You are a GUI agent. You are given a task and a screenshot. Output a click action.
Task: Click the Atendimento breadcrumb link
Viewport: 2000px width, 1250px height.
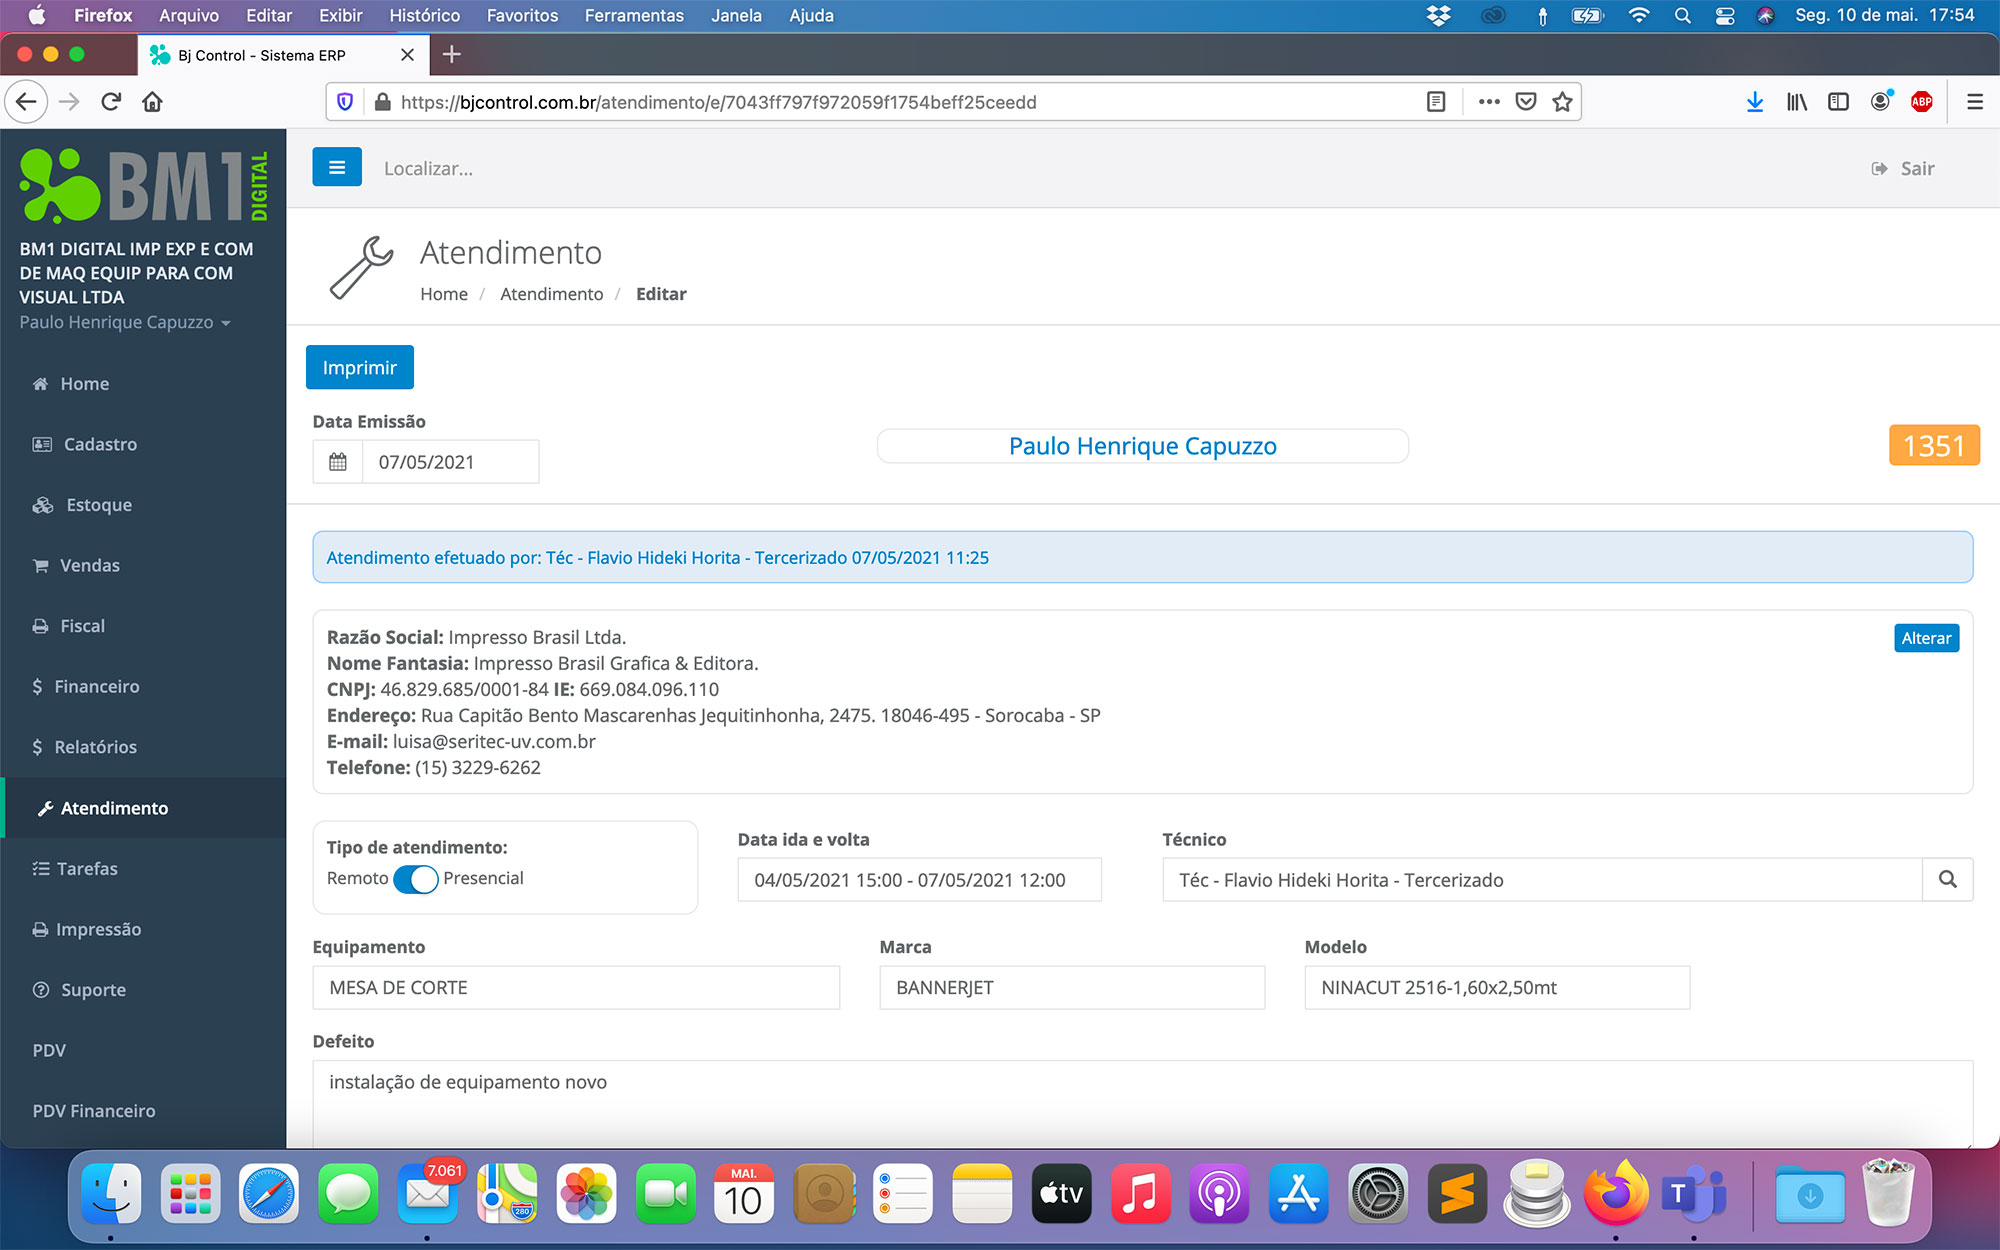551,294
